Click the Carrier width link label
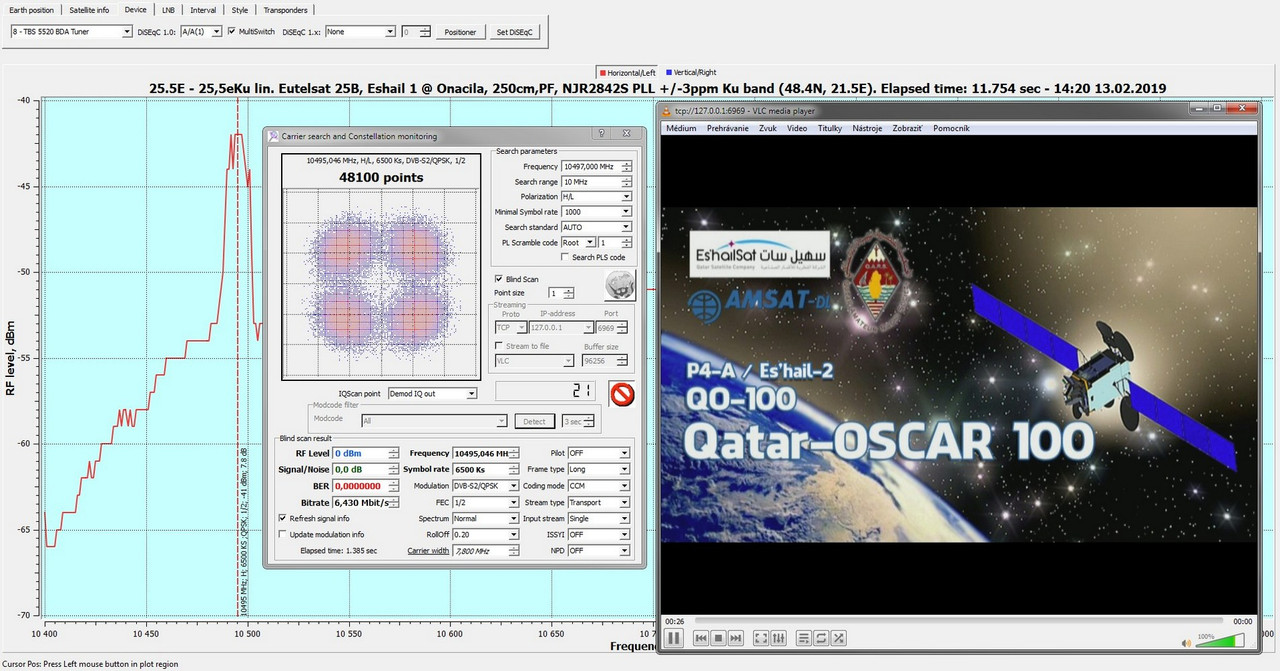This screenshot has width=1280, height=671. (427, 550)
